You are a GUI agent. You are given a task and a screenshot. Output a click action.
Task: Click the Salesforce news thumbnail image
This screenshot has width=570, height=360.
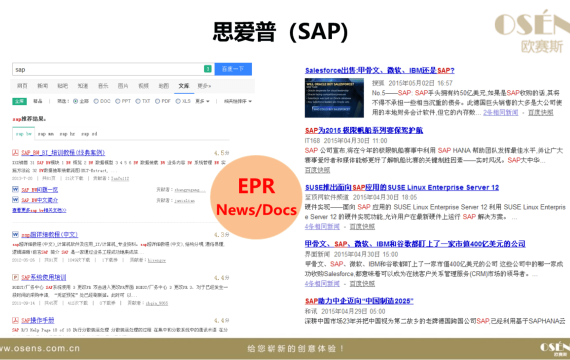pyautogui.click(x=334, y=98)
